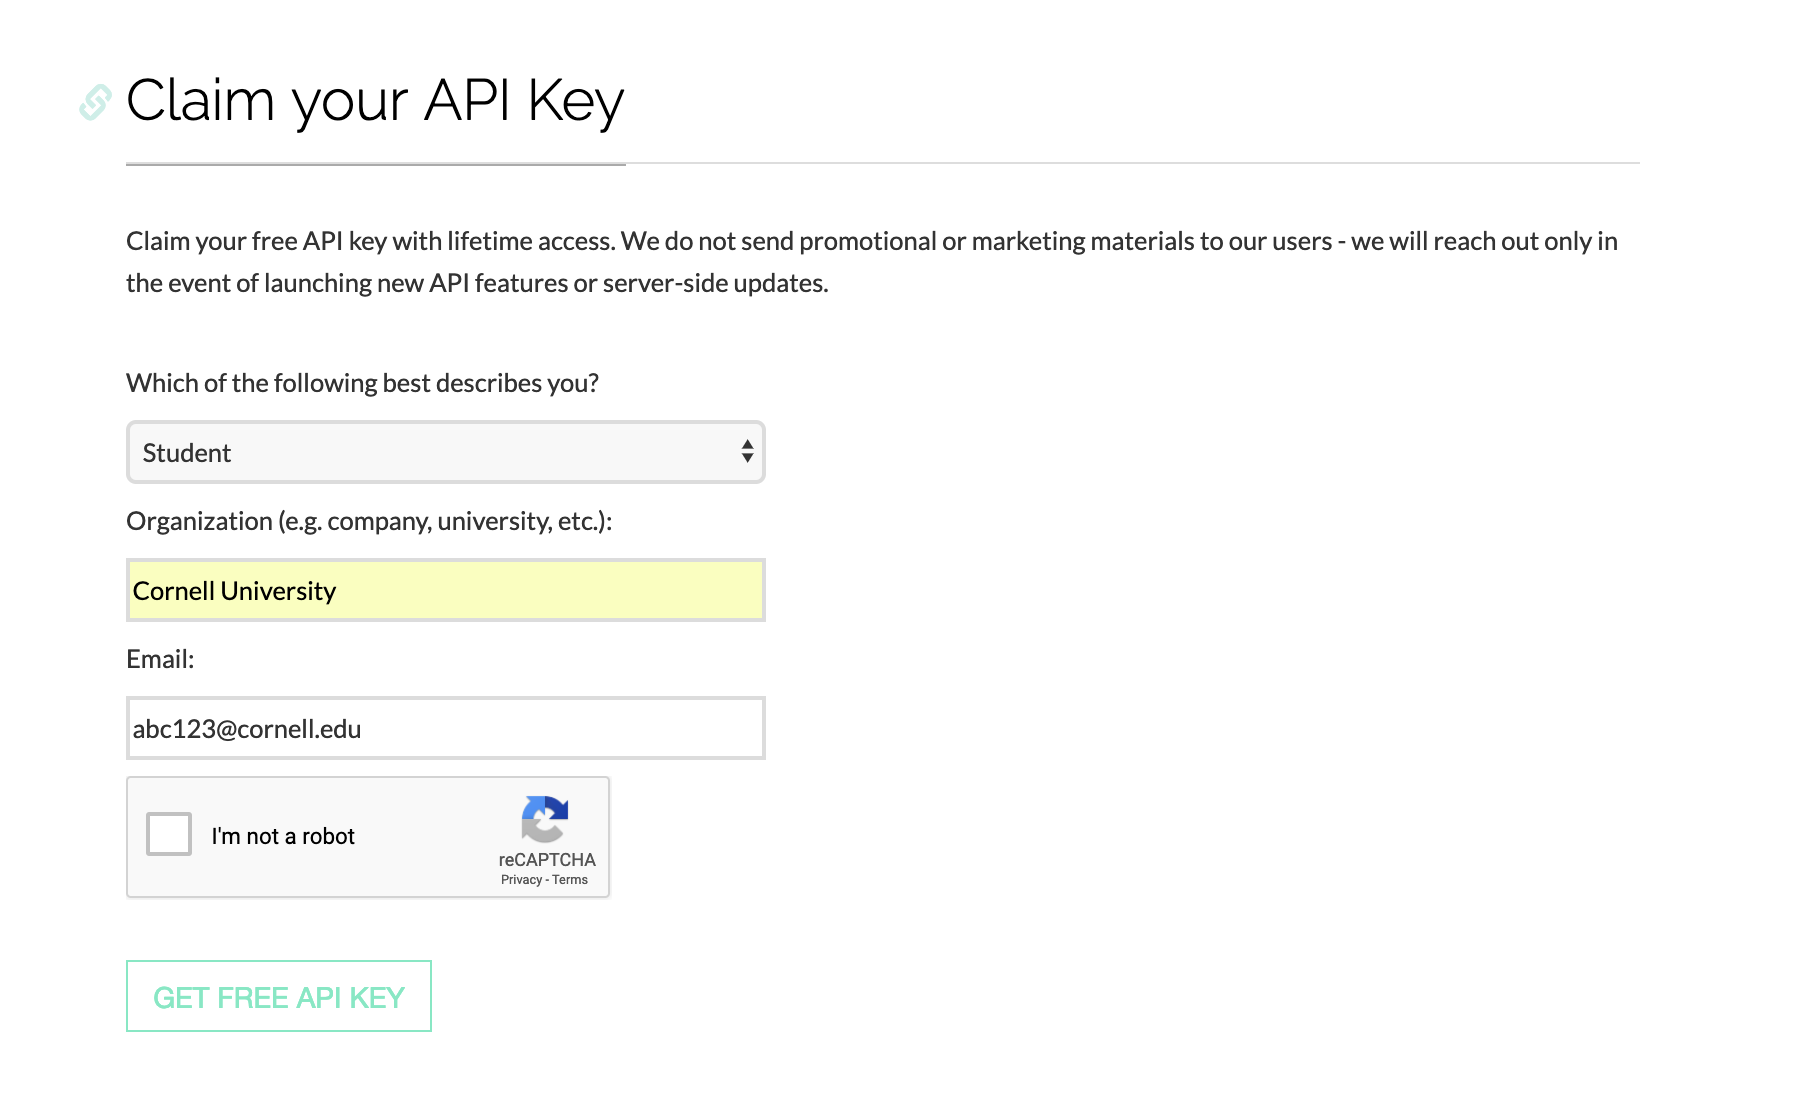The height and width of the screenshot is (1094, 1812).
Task: Open the reCAPTCHA Privacy link
Action: click(521, 880)
